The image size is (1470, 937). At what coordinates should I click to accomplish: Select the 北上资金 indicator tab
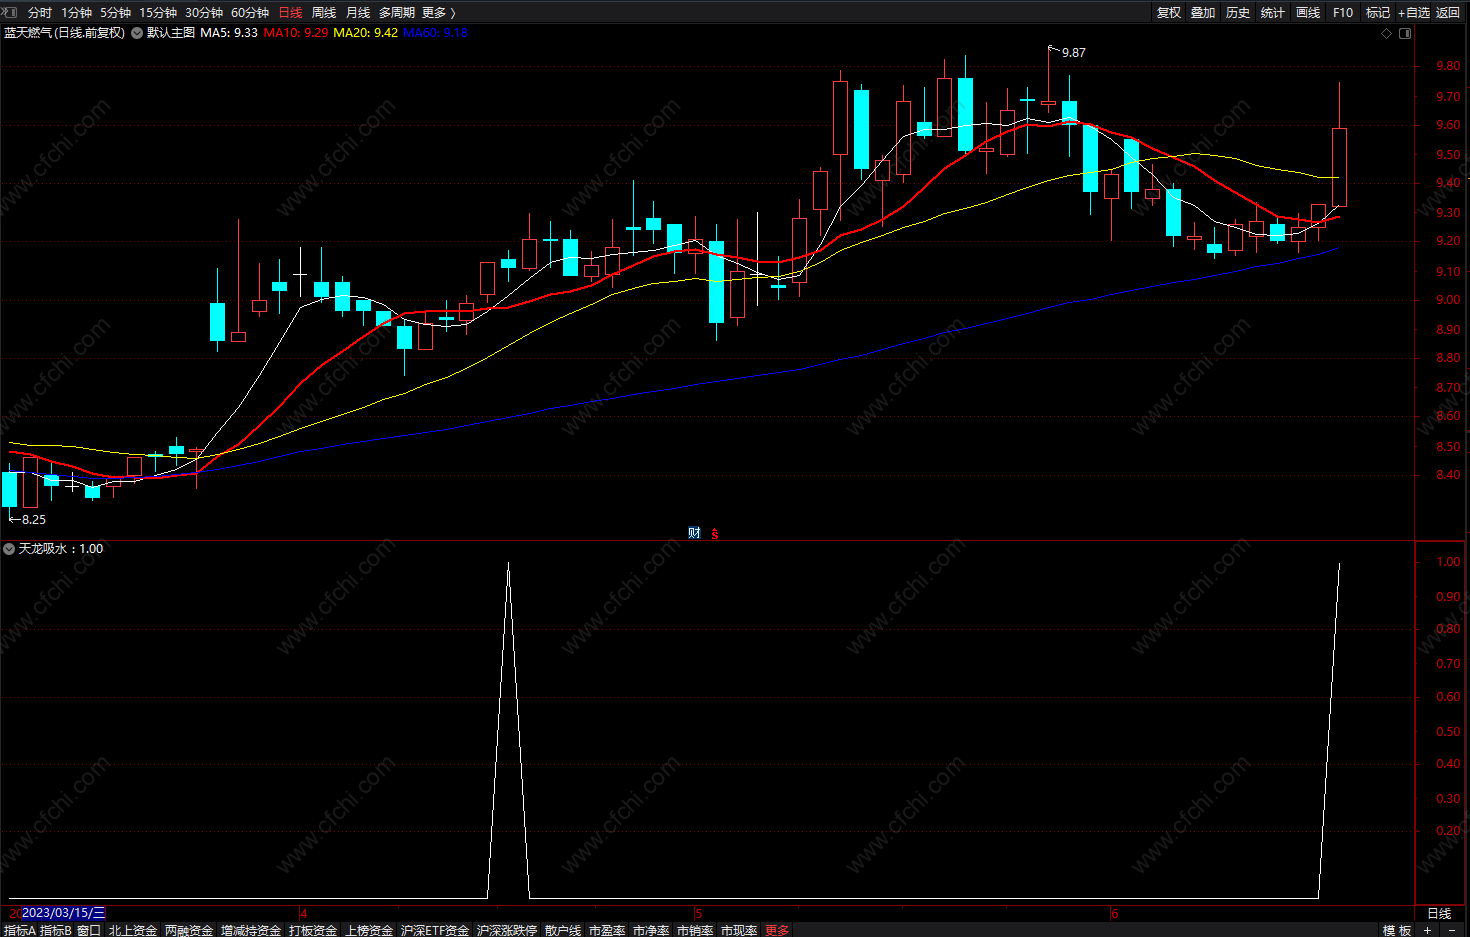pyautogui.click(x=133, y=930)
